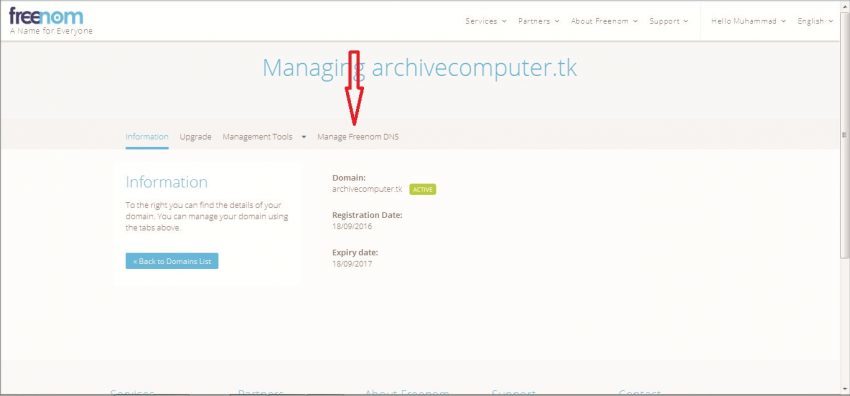
Task: Open the About Freenom menu
Action: pyautogui.click(x=604, y=21)
